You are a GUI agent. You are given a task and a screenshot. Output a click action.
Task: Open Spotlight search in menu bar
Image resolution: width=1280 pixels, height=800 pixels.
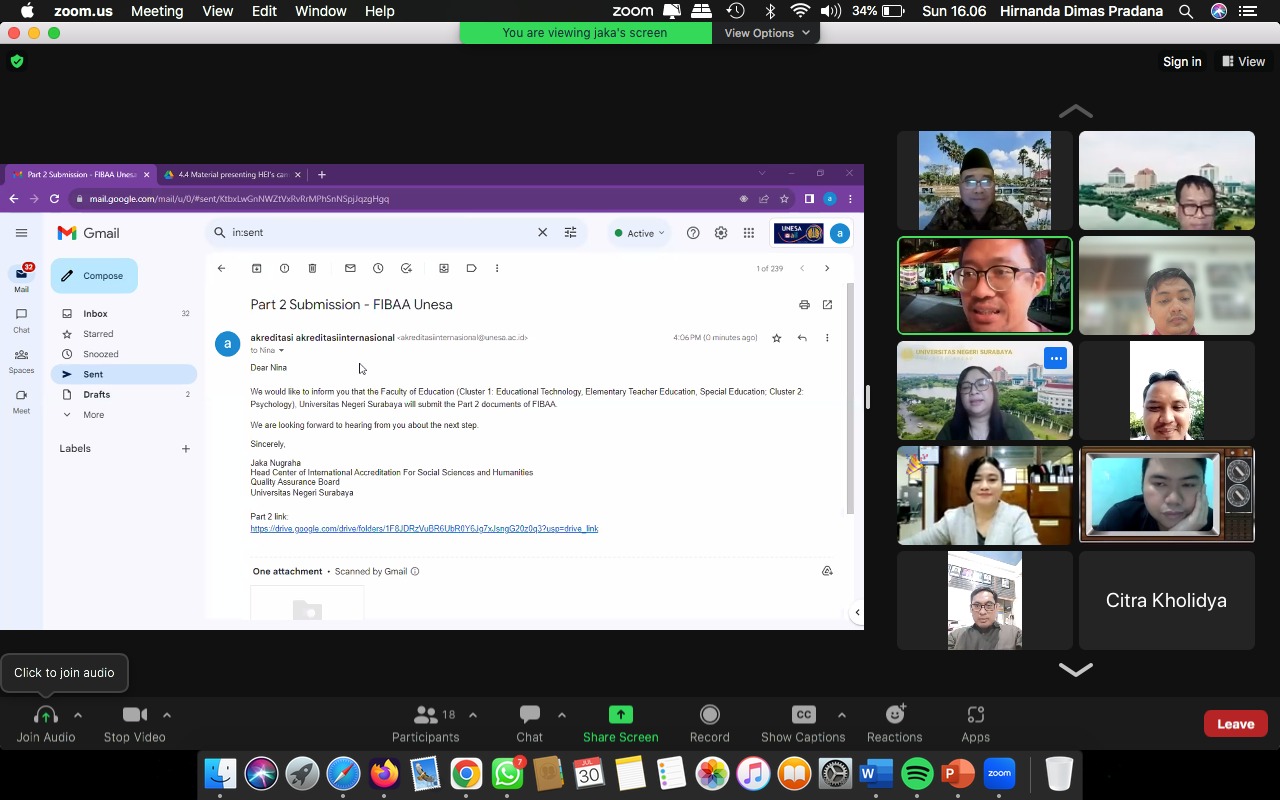[1186, 11]
